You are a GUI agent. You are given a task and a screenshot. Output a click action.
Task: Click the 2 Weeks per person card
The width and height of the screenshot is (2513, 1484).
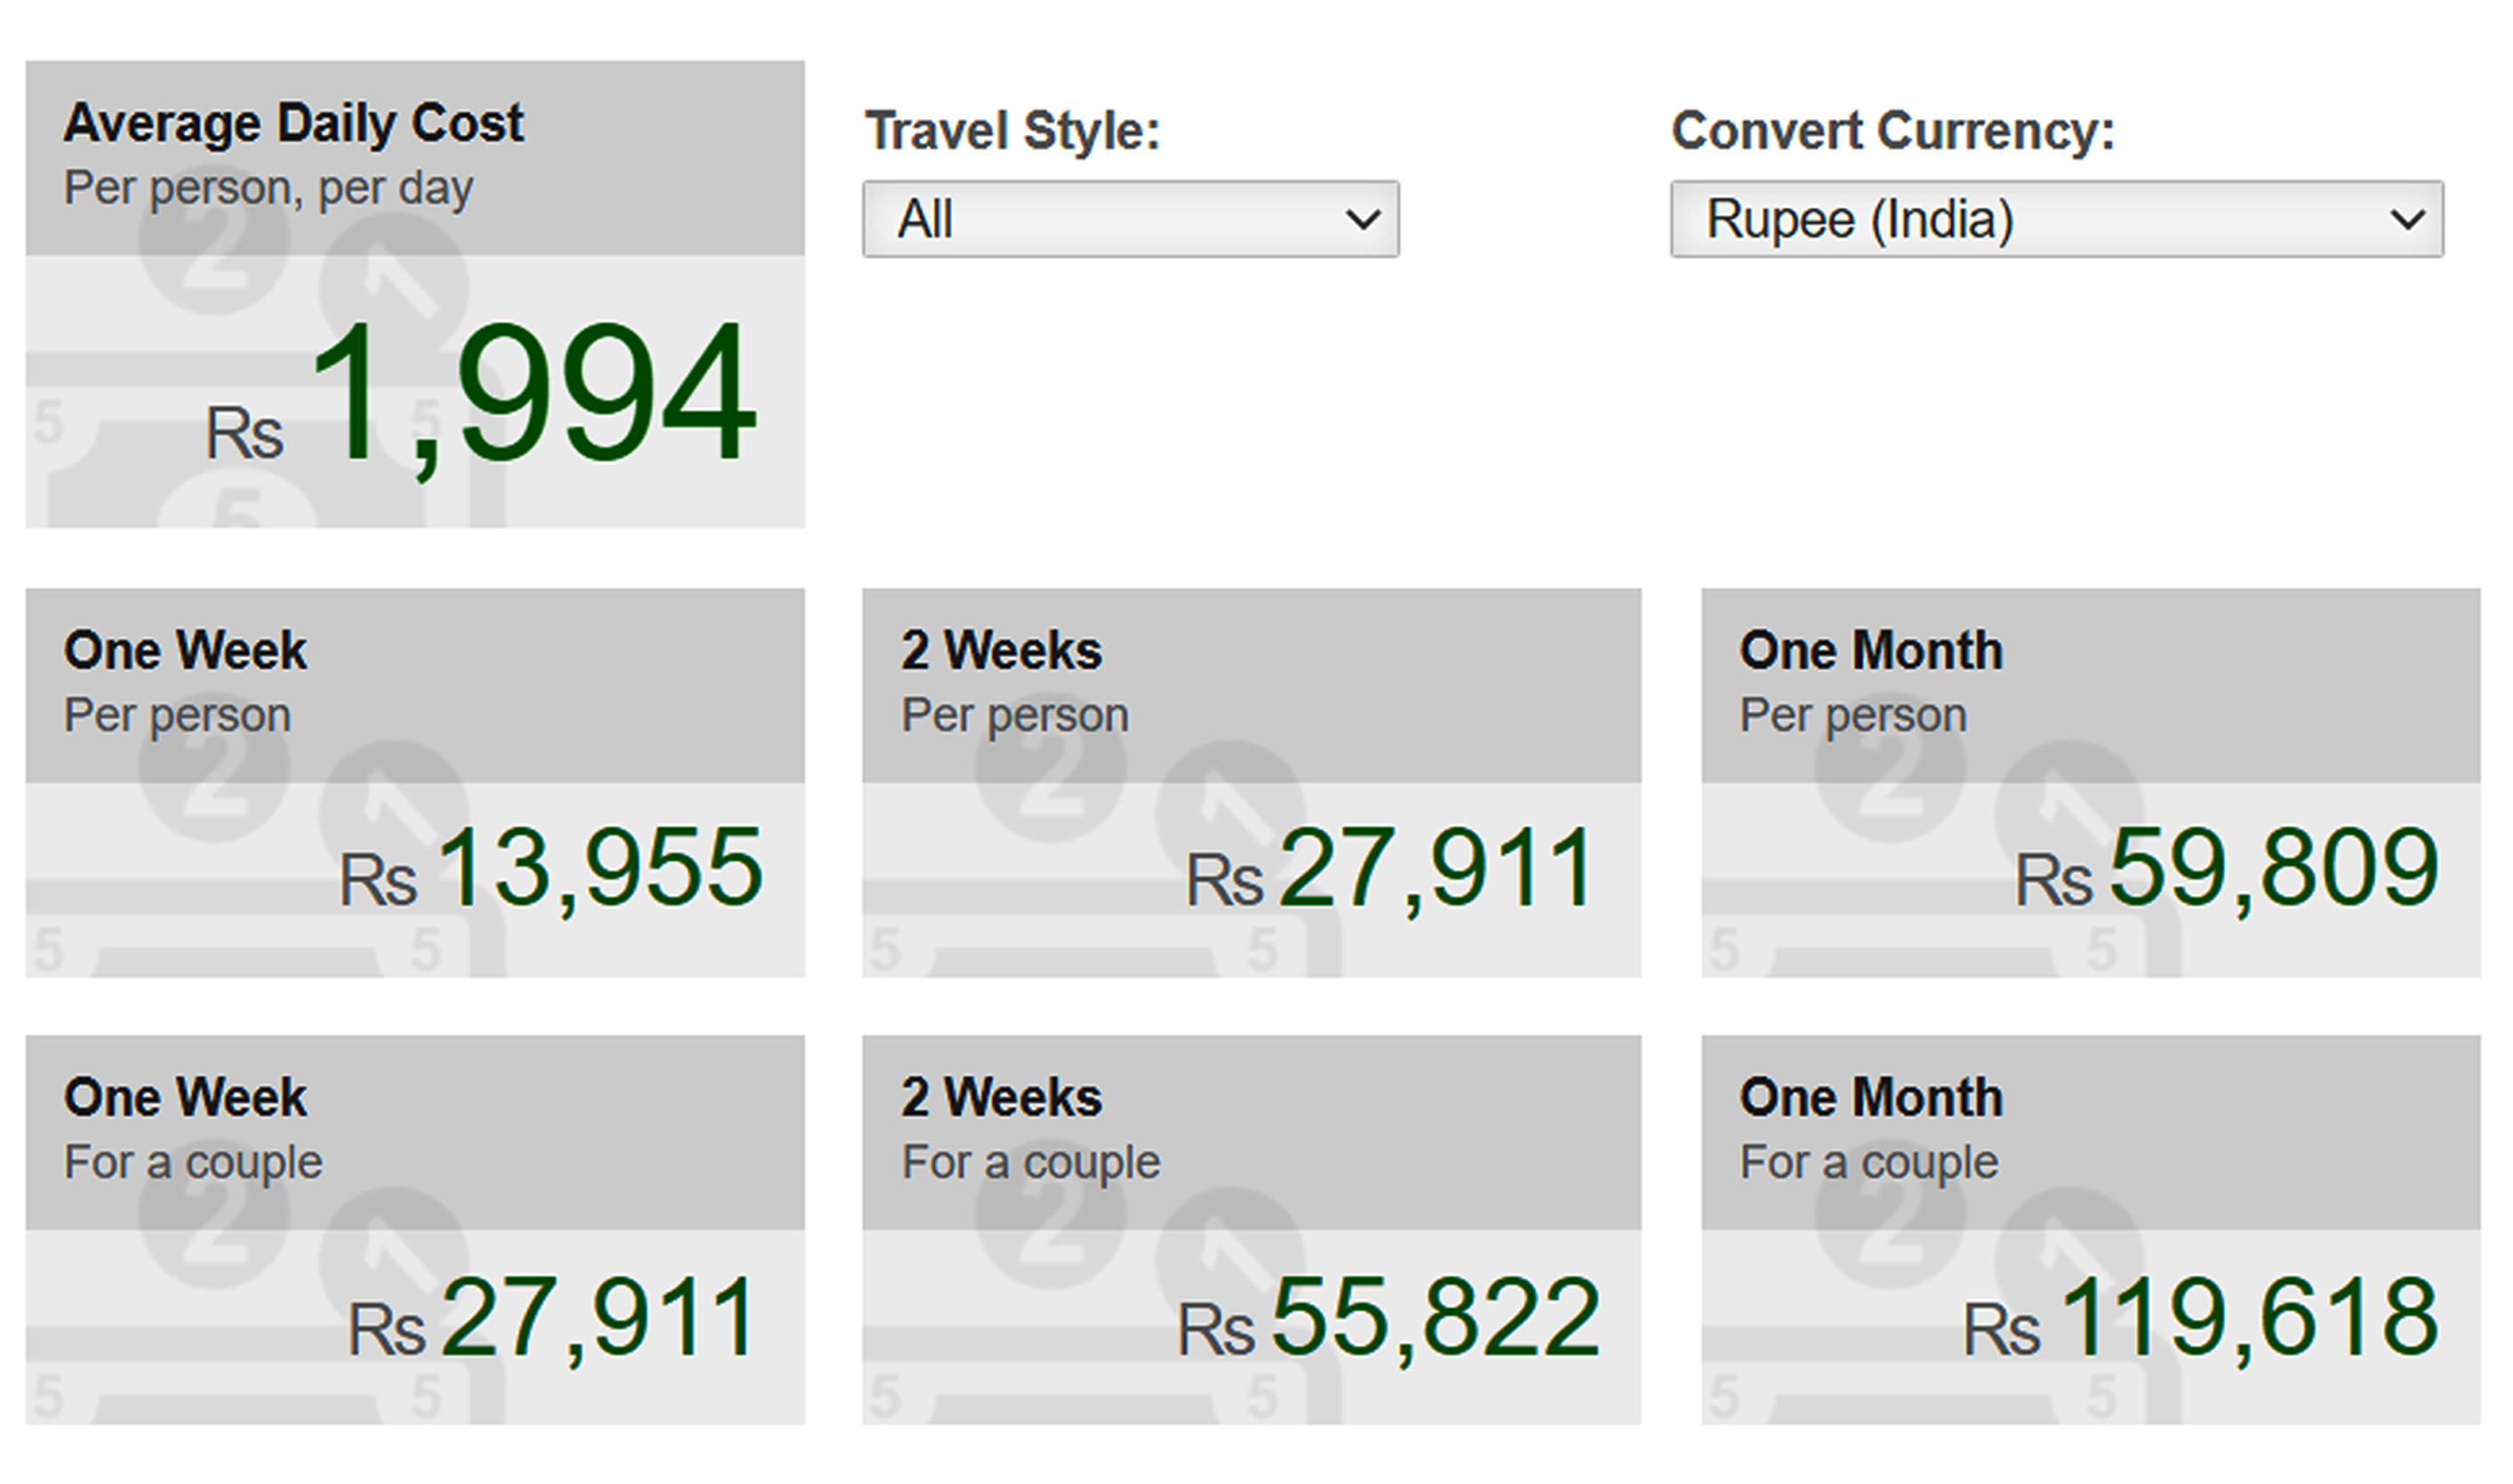(x=1252, y=782)
